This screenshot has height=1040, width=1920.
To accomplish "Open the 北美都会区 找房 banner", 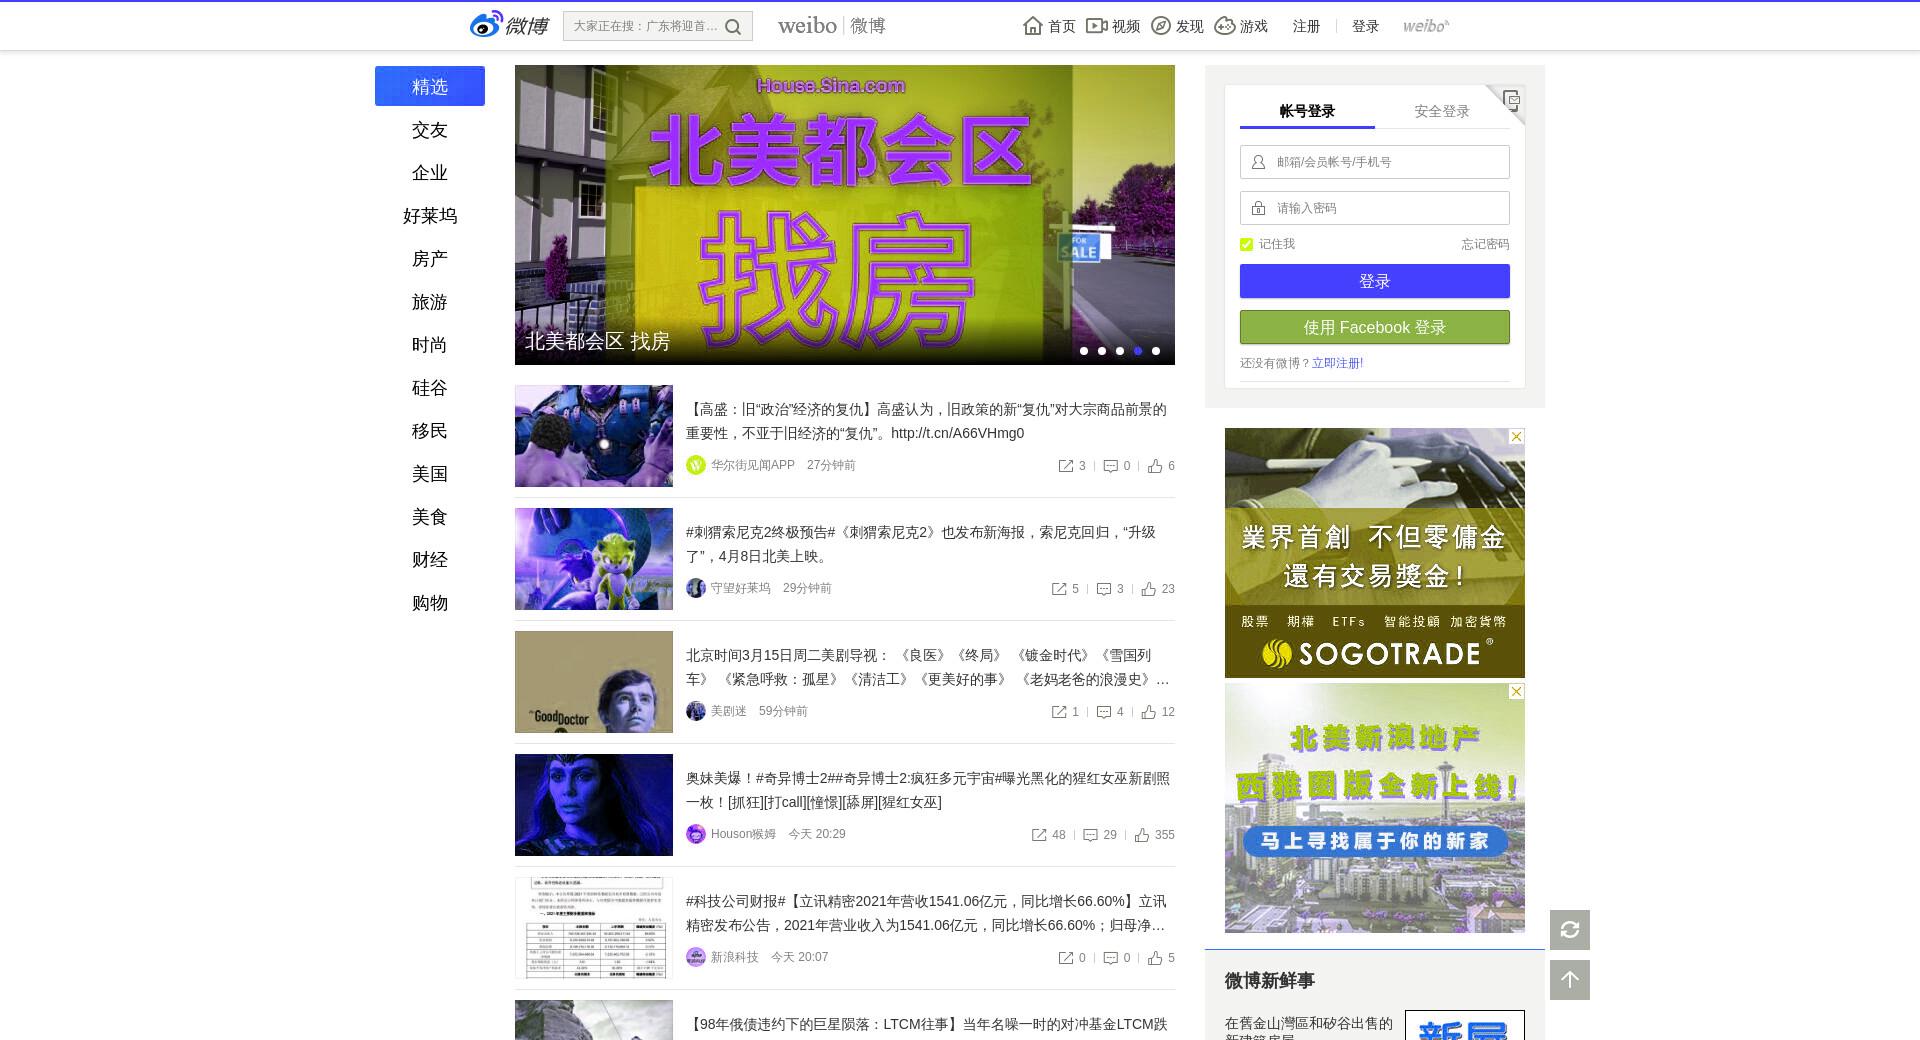I will [845, 215].
